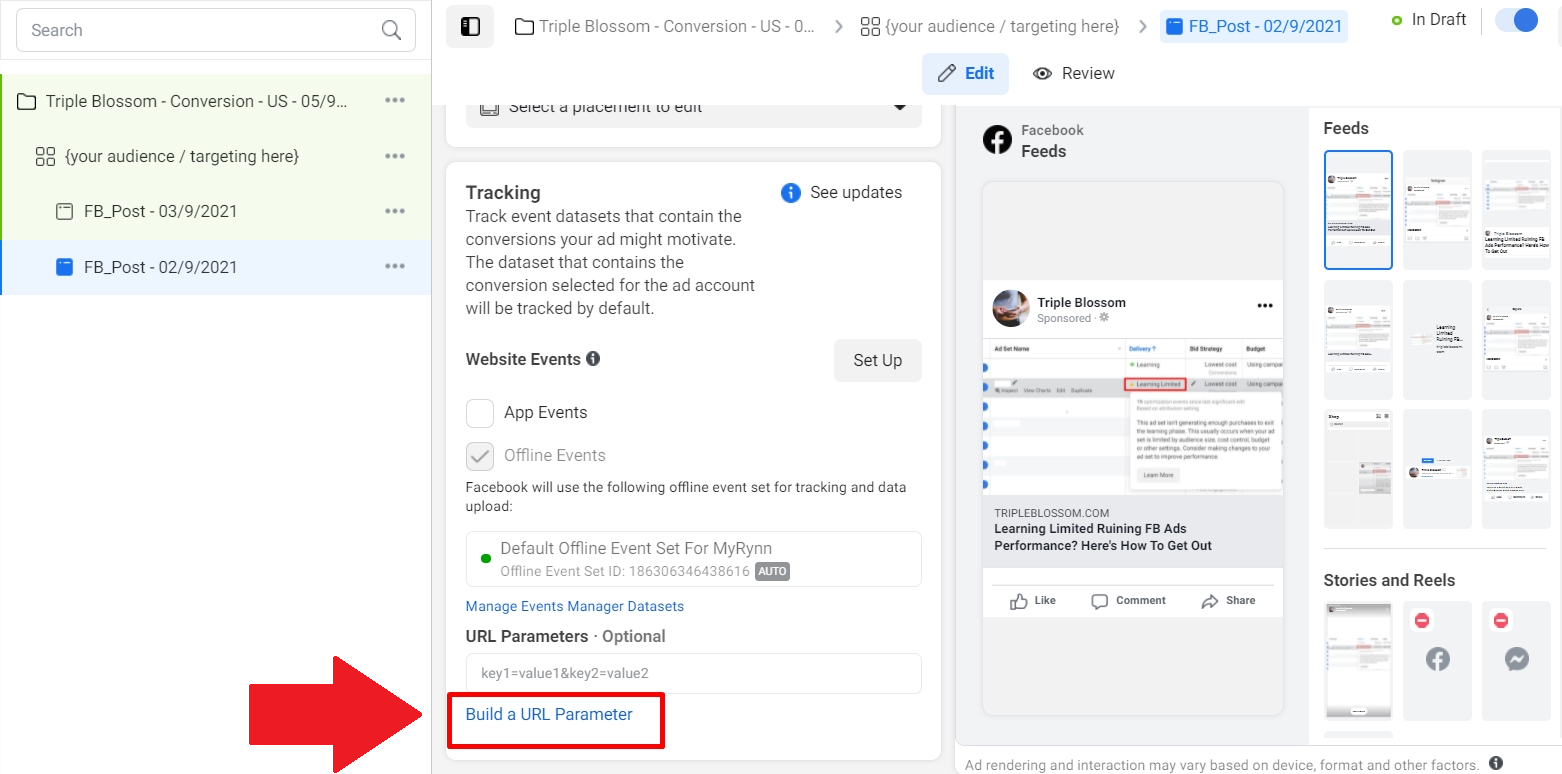Click the Messenger Stories unavailable placement icon
Viewport: 1562px width, 774px height.
1516,660
